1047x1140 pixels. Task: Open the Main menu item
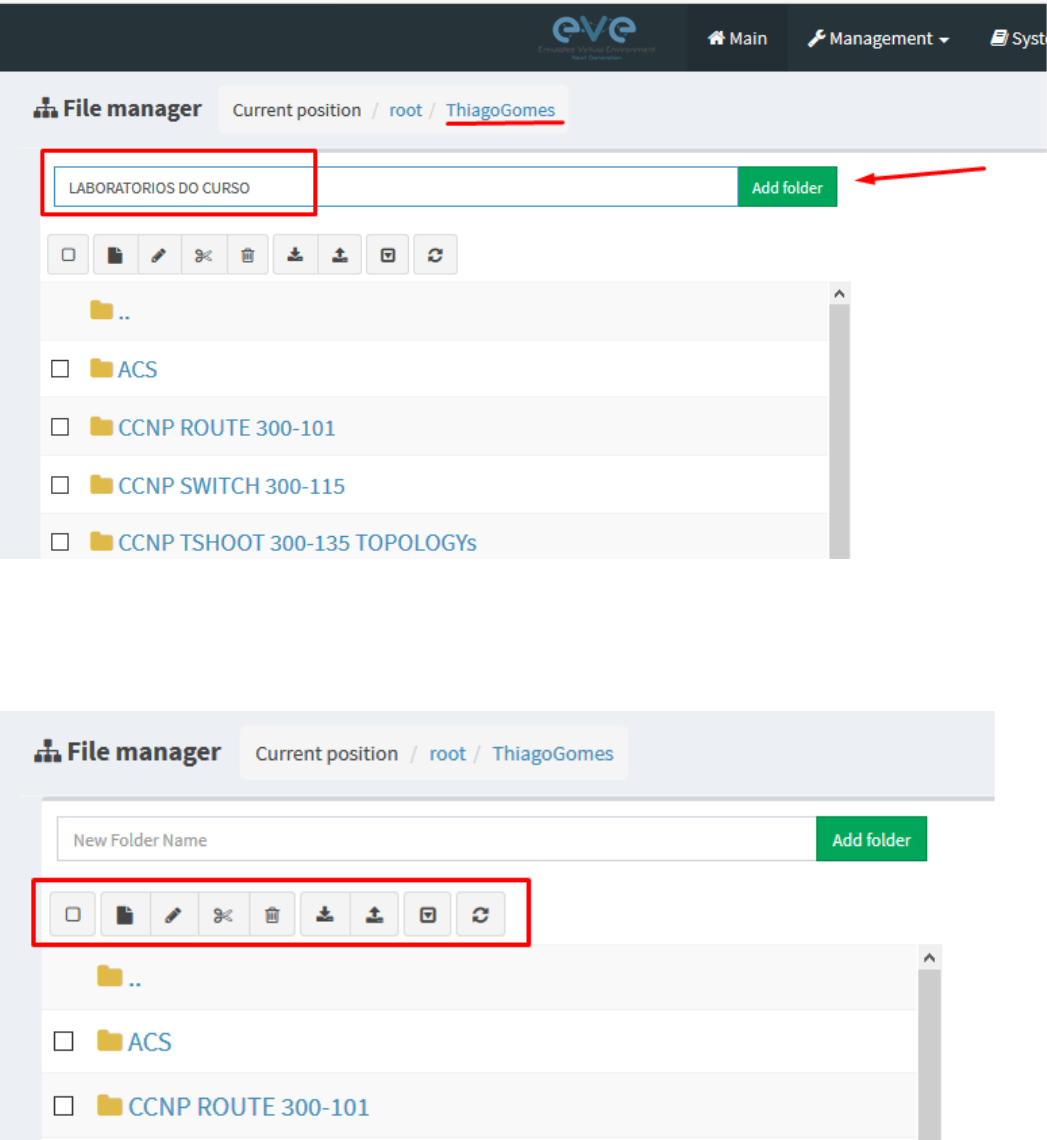pyautogui.click(x=737, y=39)
